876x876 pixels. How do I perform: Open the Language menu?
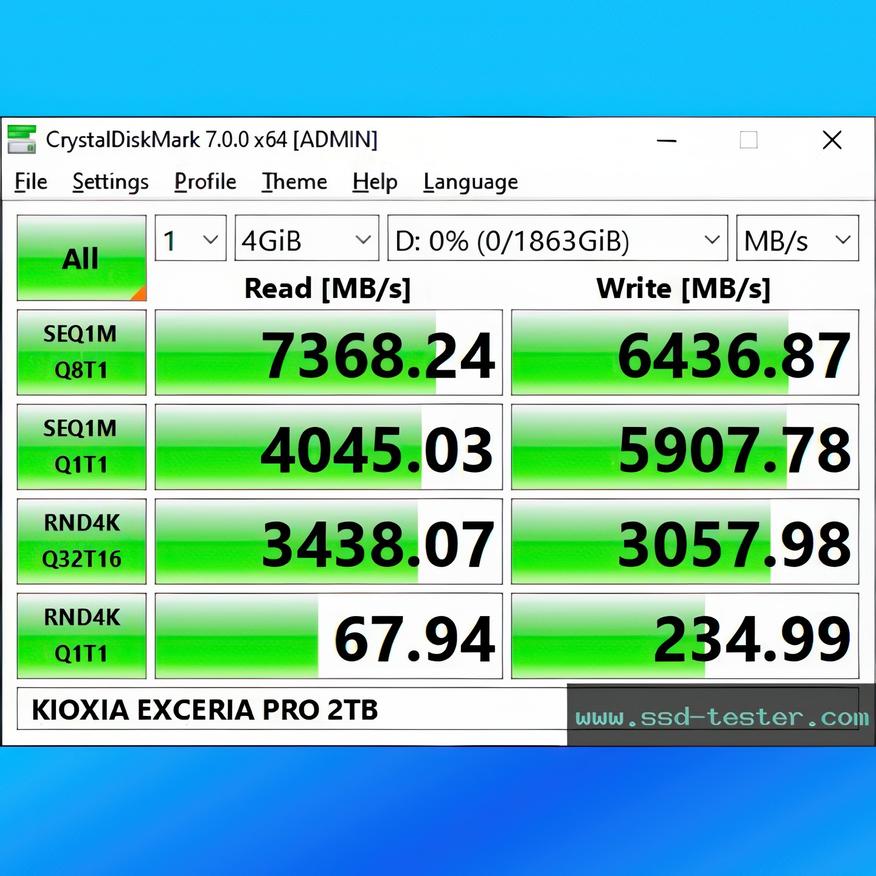470,182
